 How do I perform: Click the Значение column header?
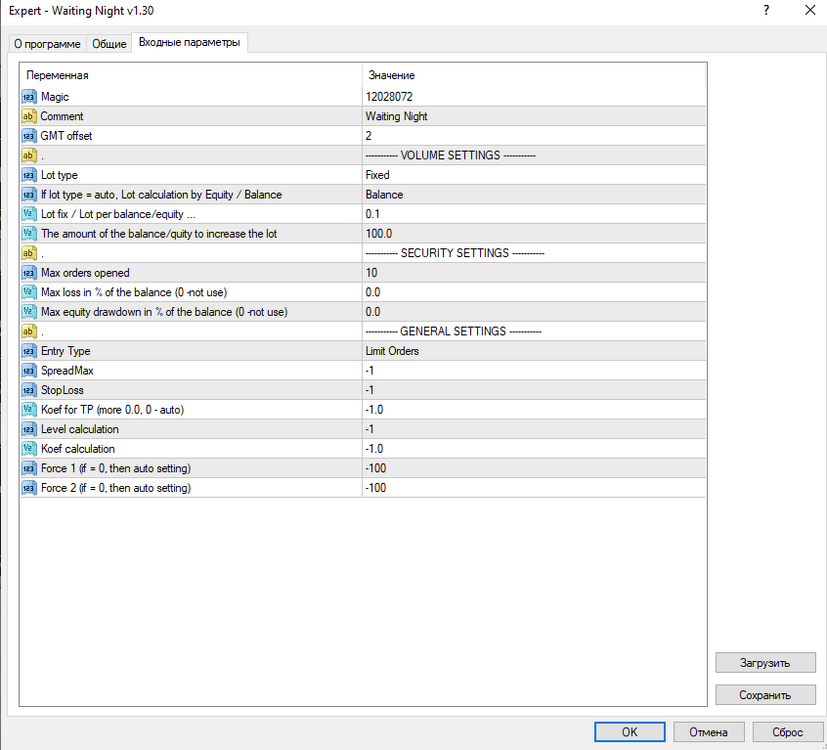coord(534,75)
